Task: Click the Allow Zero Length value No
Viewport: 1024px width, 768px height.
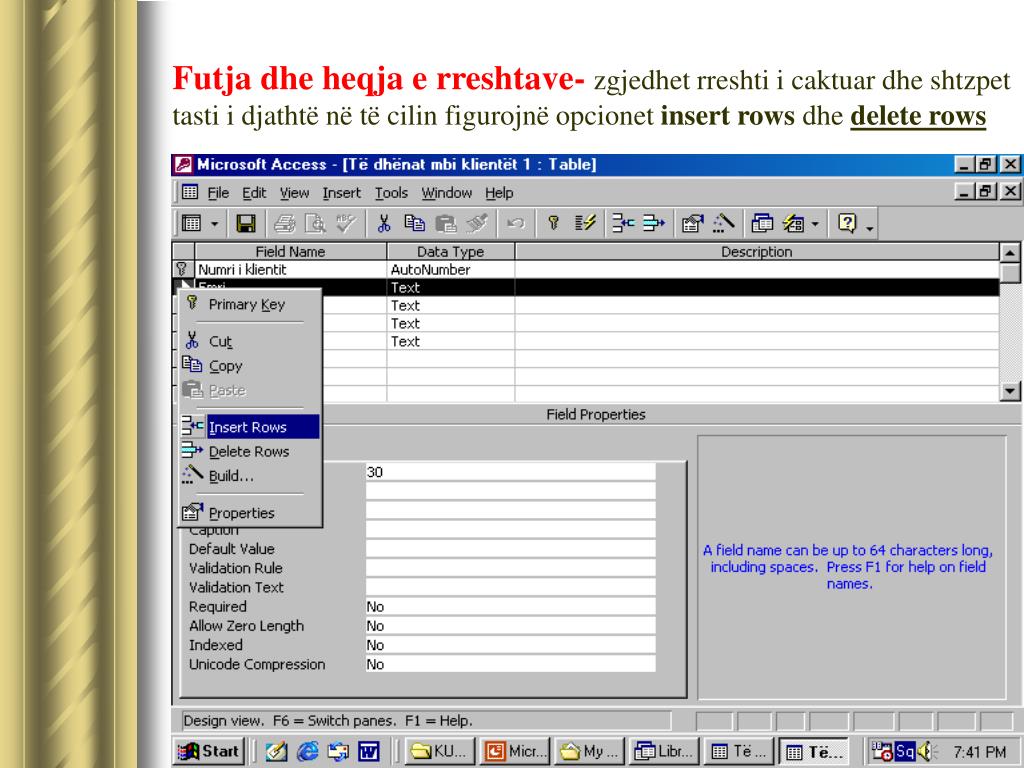Action: (x=510, y=626)
